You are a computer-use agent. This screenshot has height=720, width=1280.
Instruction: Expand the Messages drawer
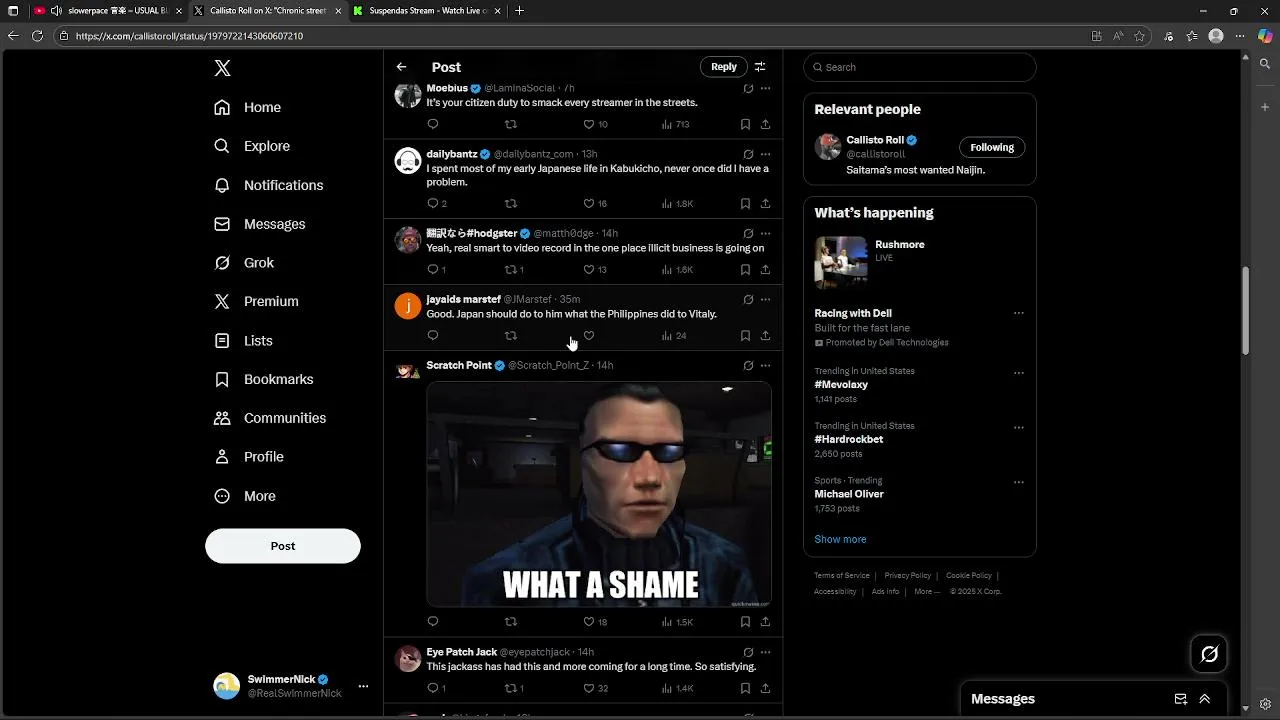click(x=1205, y=699)
